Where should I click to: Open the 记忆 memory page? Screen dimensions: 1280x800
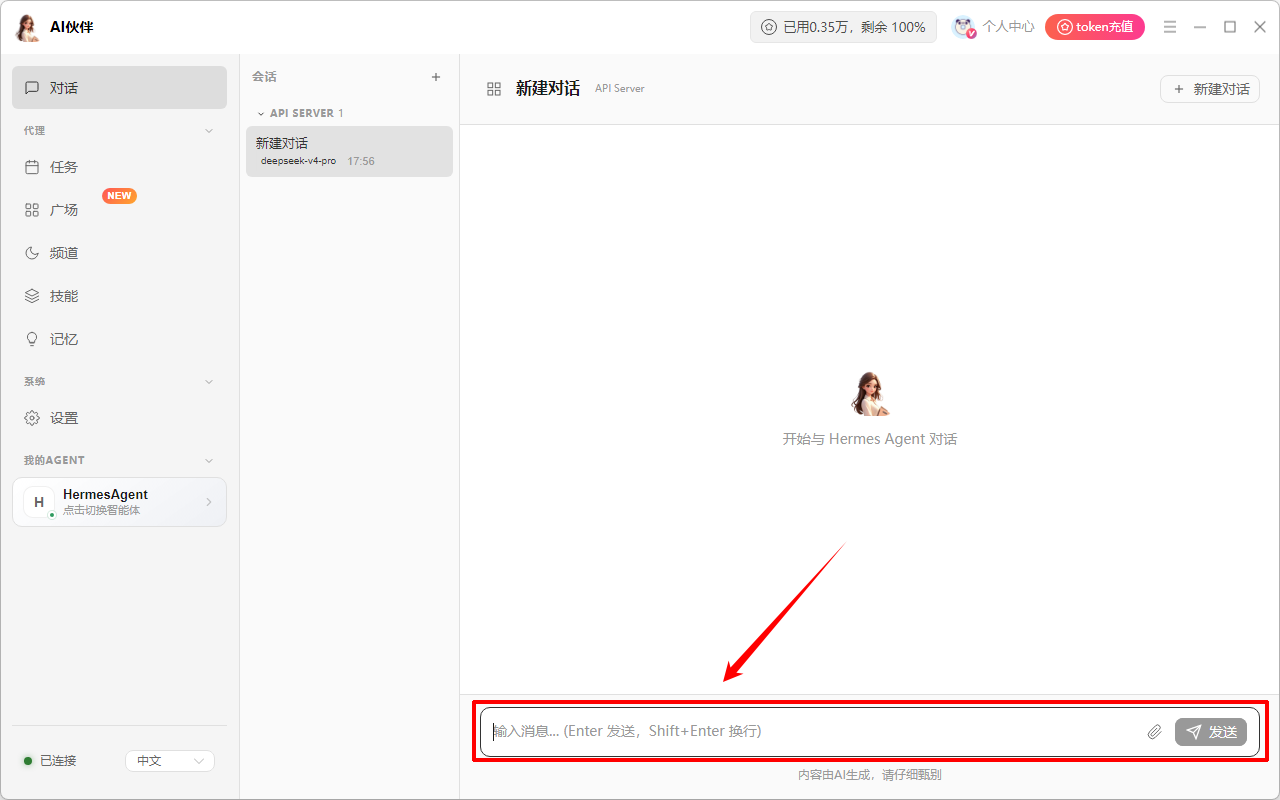click(119, 339)
